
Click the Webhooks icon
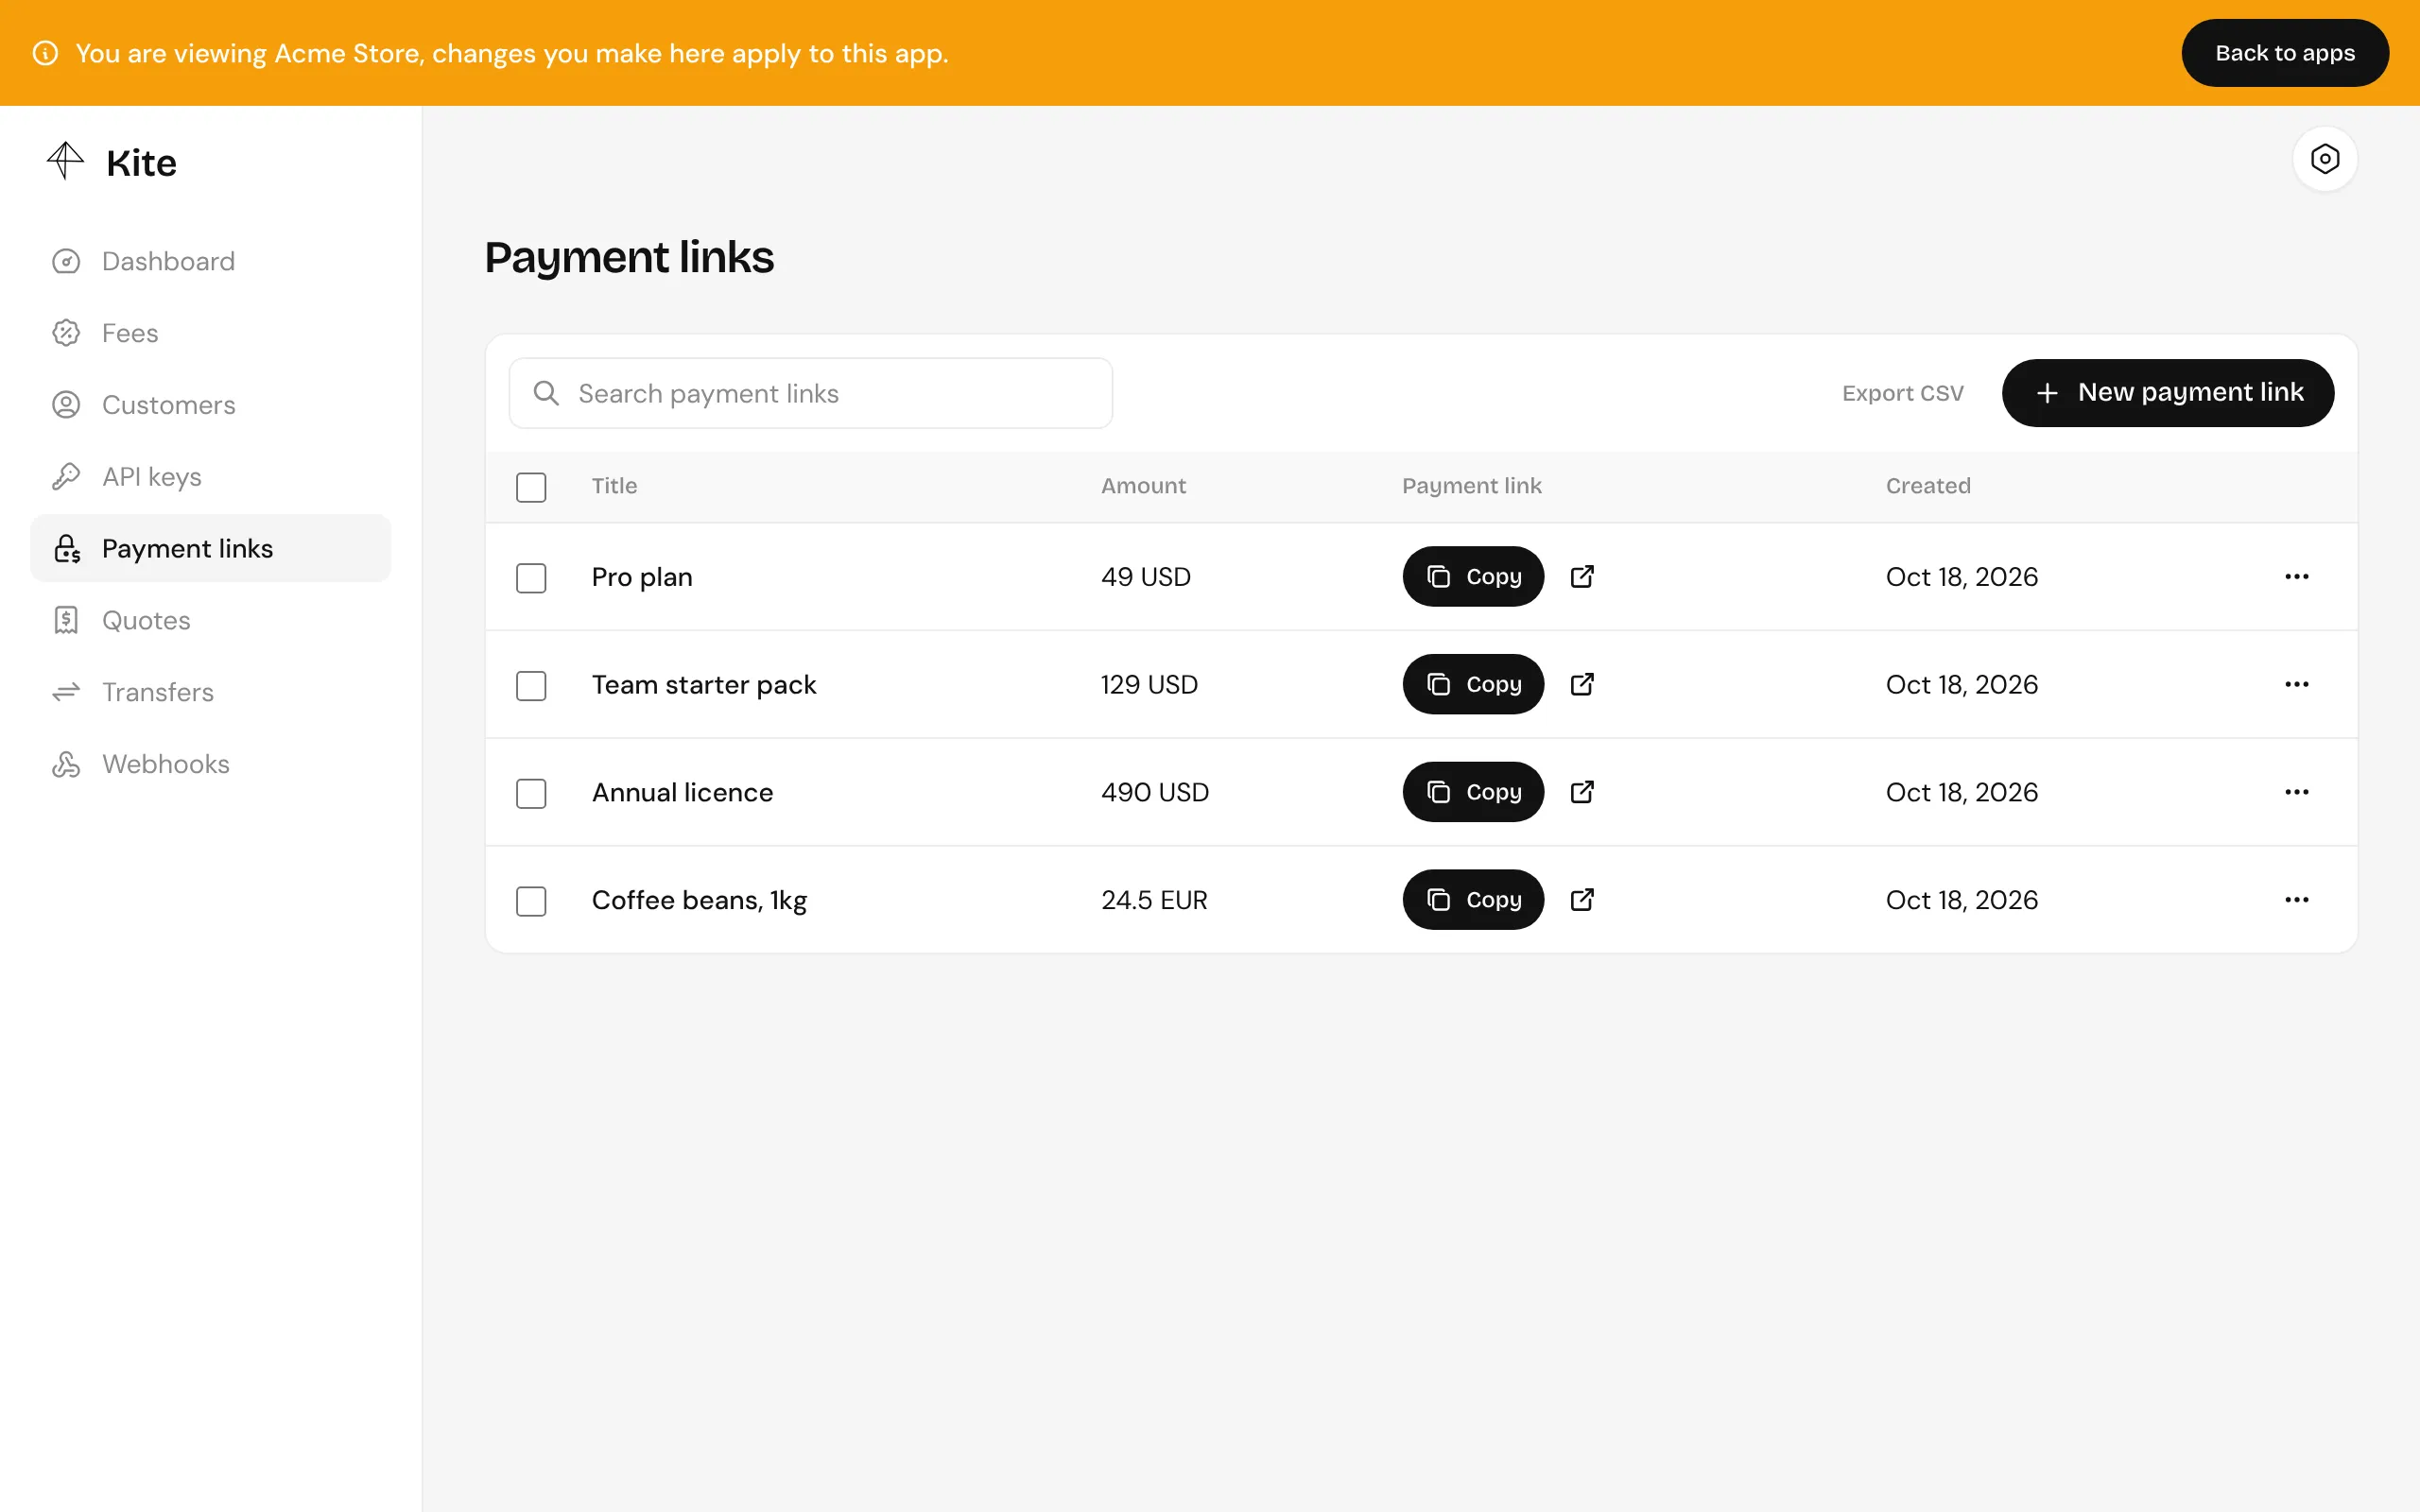click(x=66, y=764)
